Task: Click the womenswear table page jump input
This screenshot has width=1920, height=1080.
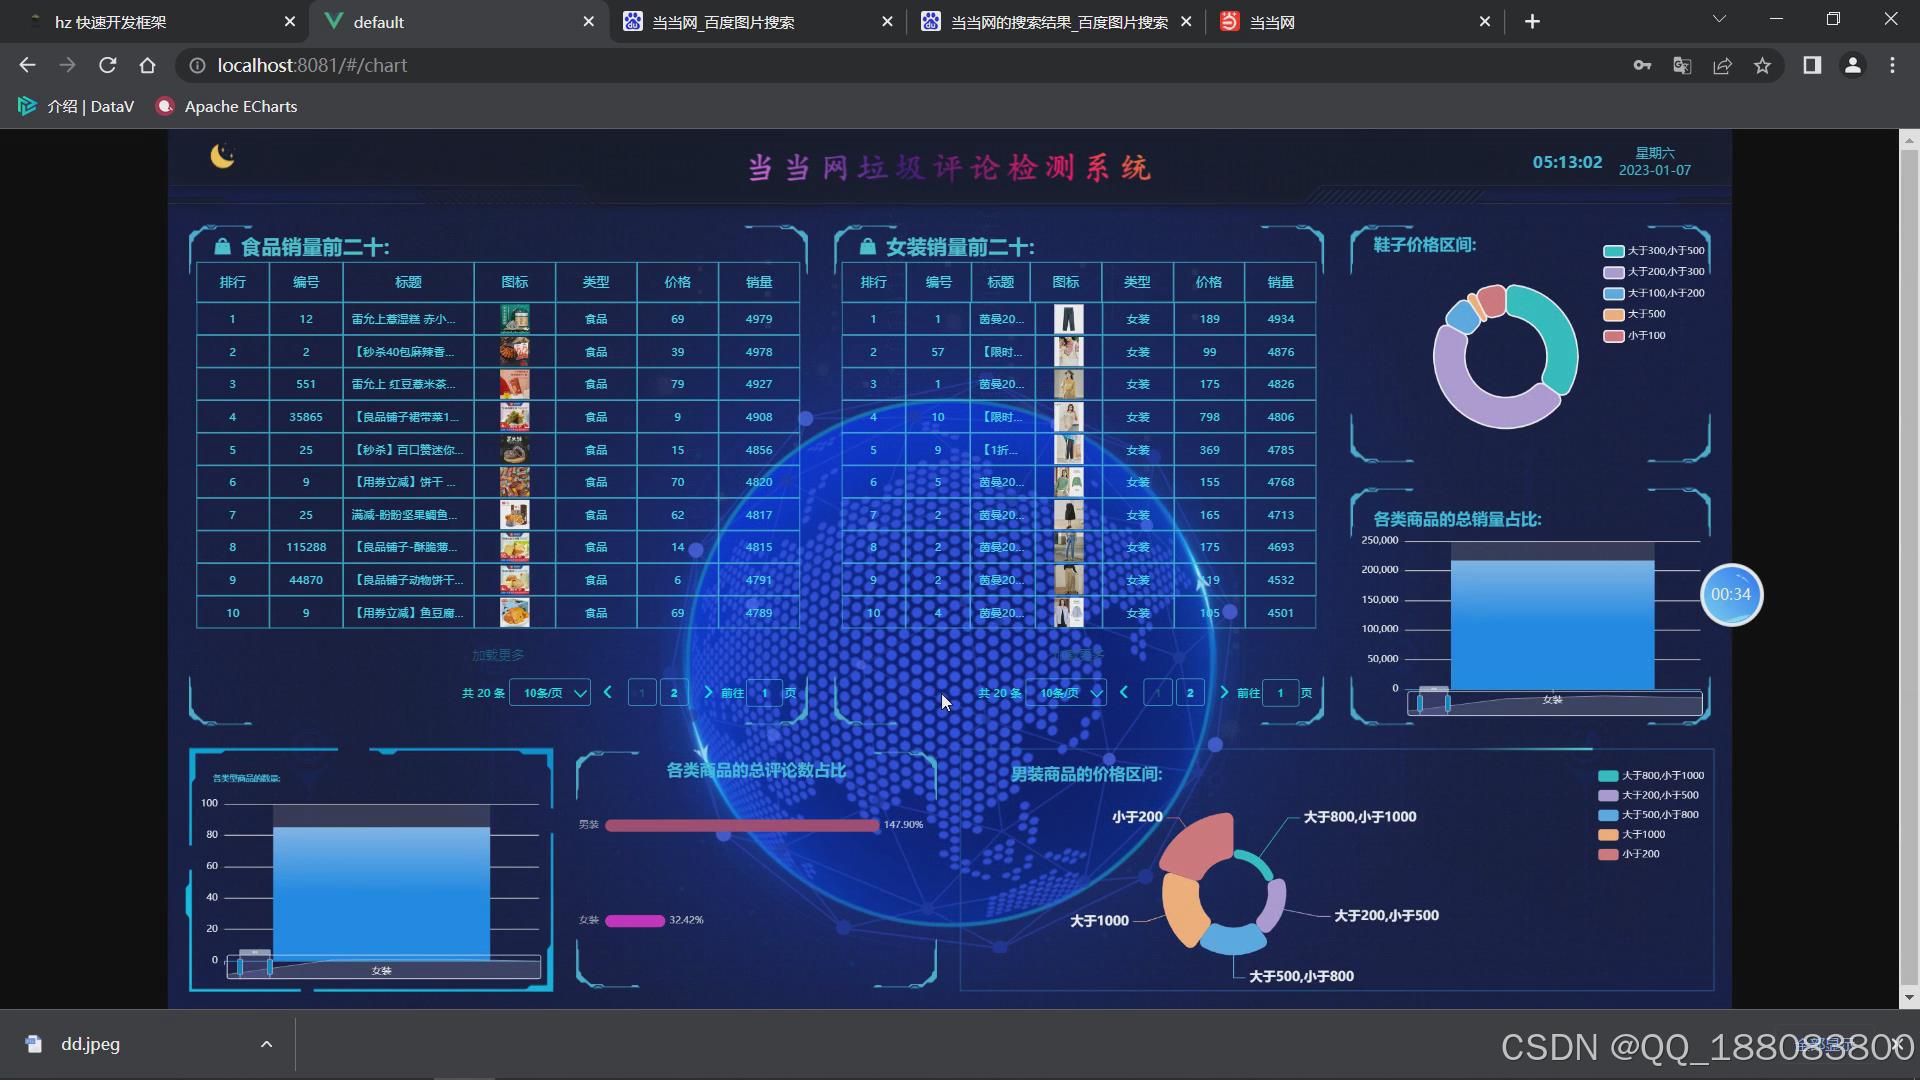Action: 1280,693
